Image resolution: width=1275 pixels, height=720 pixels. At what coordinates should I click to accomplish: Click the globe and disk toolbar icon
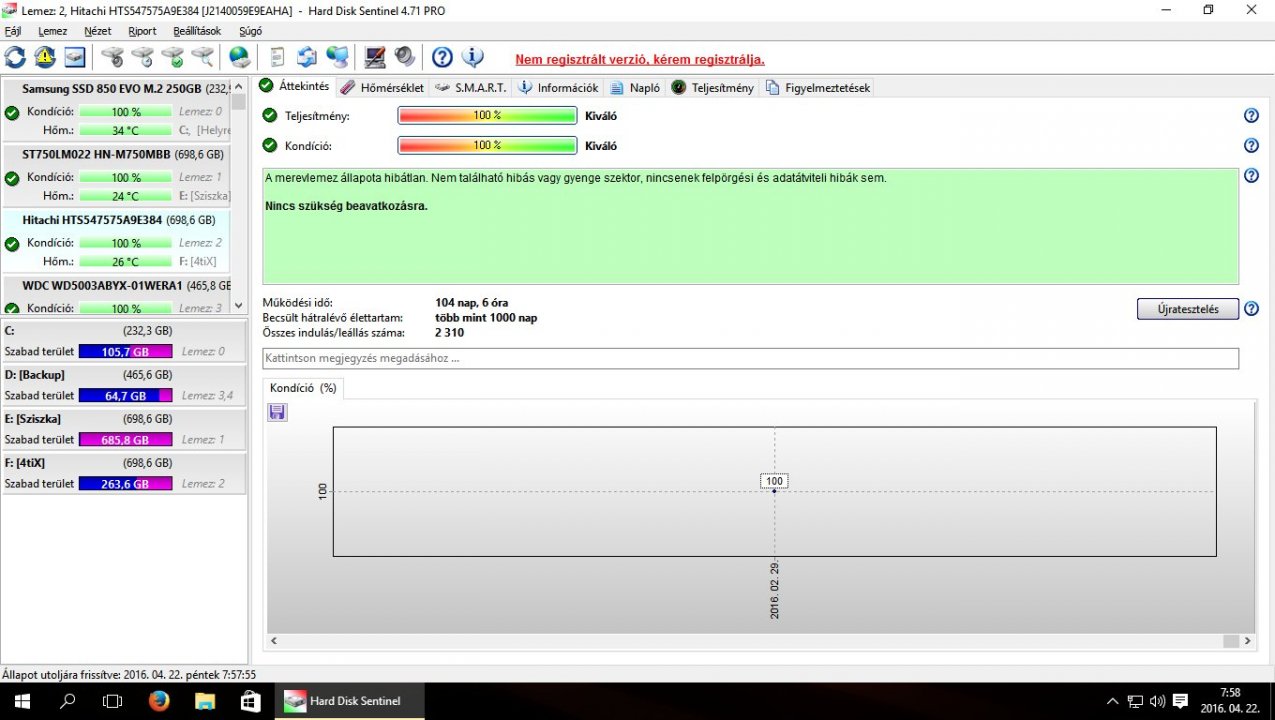240,57
